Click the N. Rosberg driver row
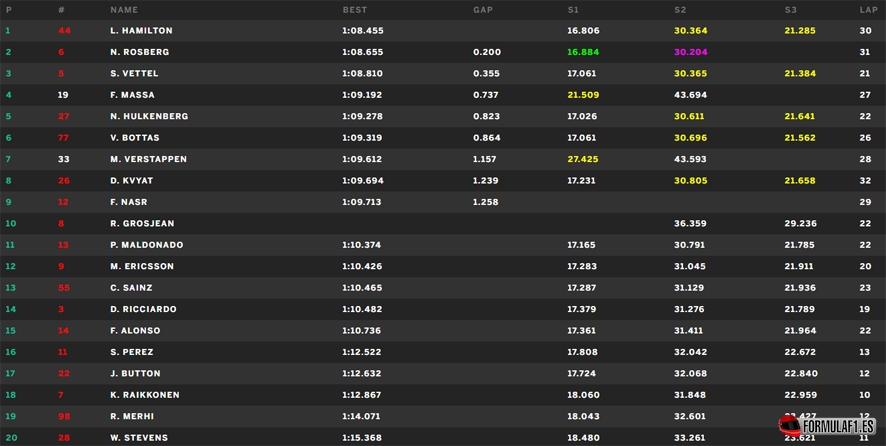Screen dimensions: 886x446 pyautogui.click(x=443, y=52)
